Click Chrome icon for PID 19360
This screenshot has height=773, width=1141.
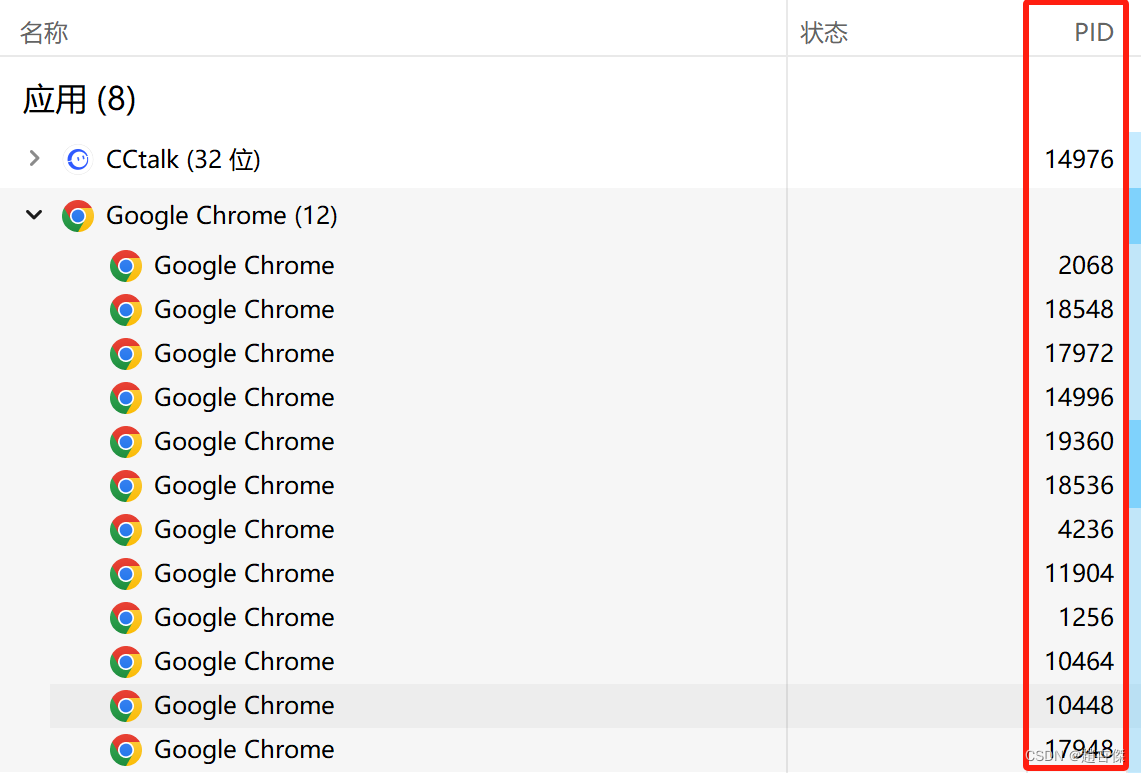[x=125, y=442]
